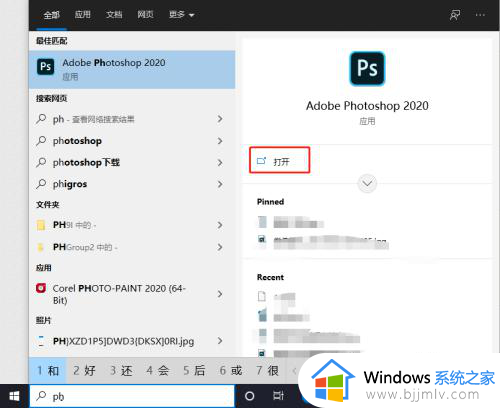Screen dimensions: 500x408
Task: Open Task View on the taskbar
Action: tap(278, 396)
